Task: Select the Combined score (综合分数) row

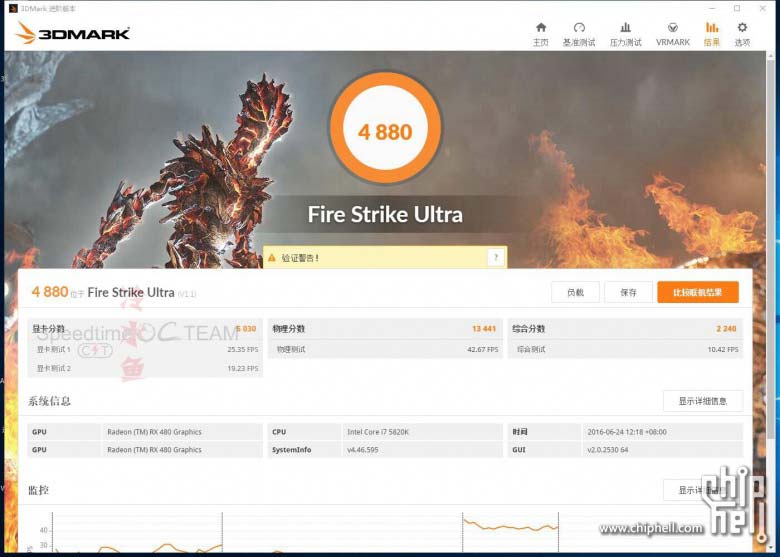Action: (x=624, y=328)
